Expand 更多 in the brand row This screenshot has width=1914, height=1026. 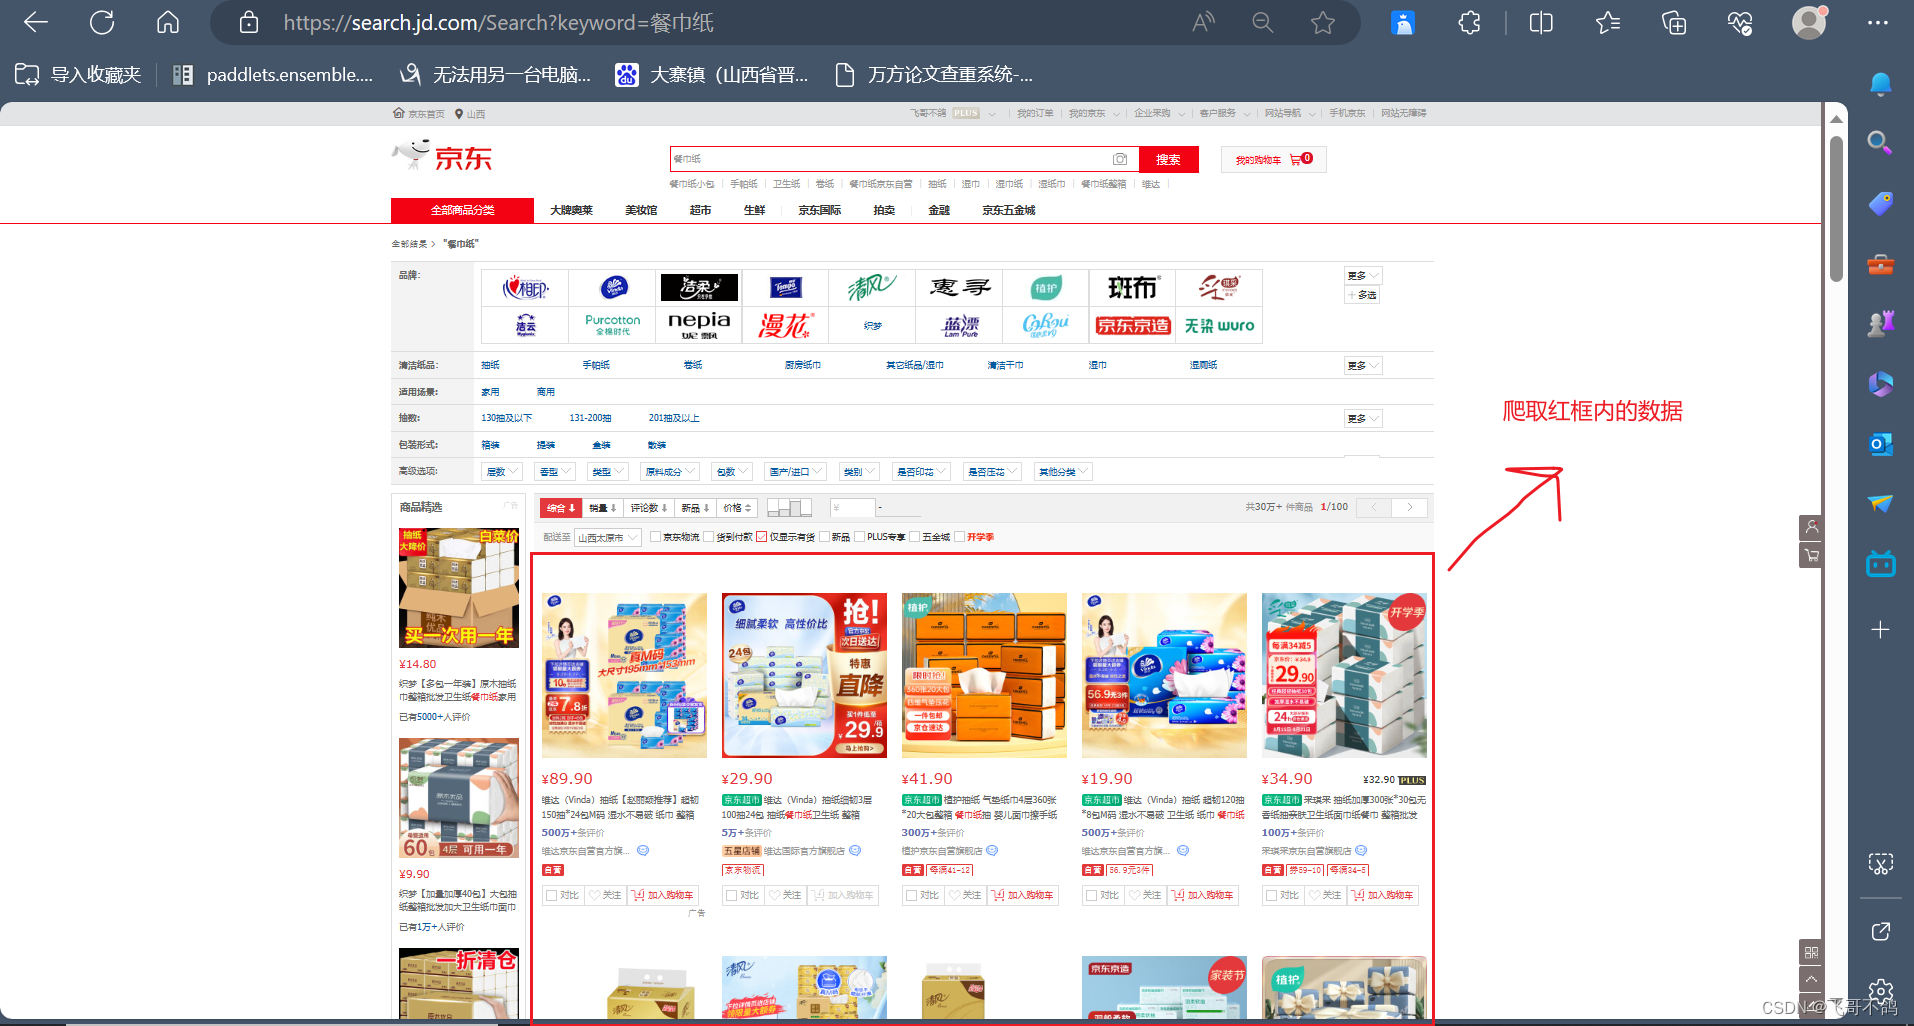coord(1362,275)
